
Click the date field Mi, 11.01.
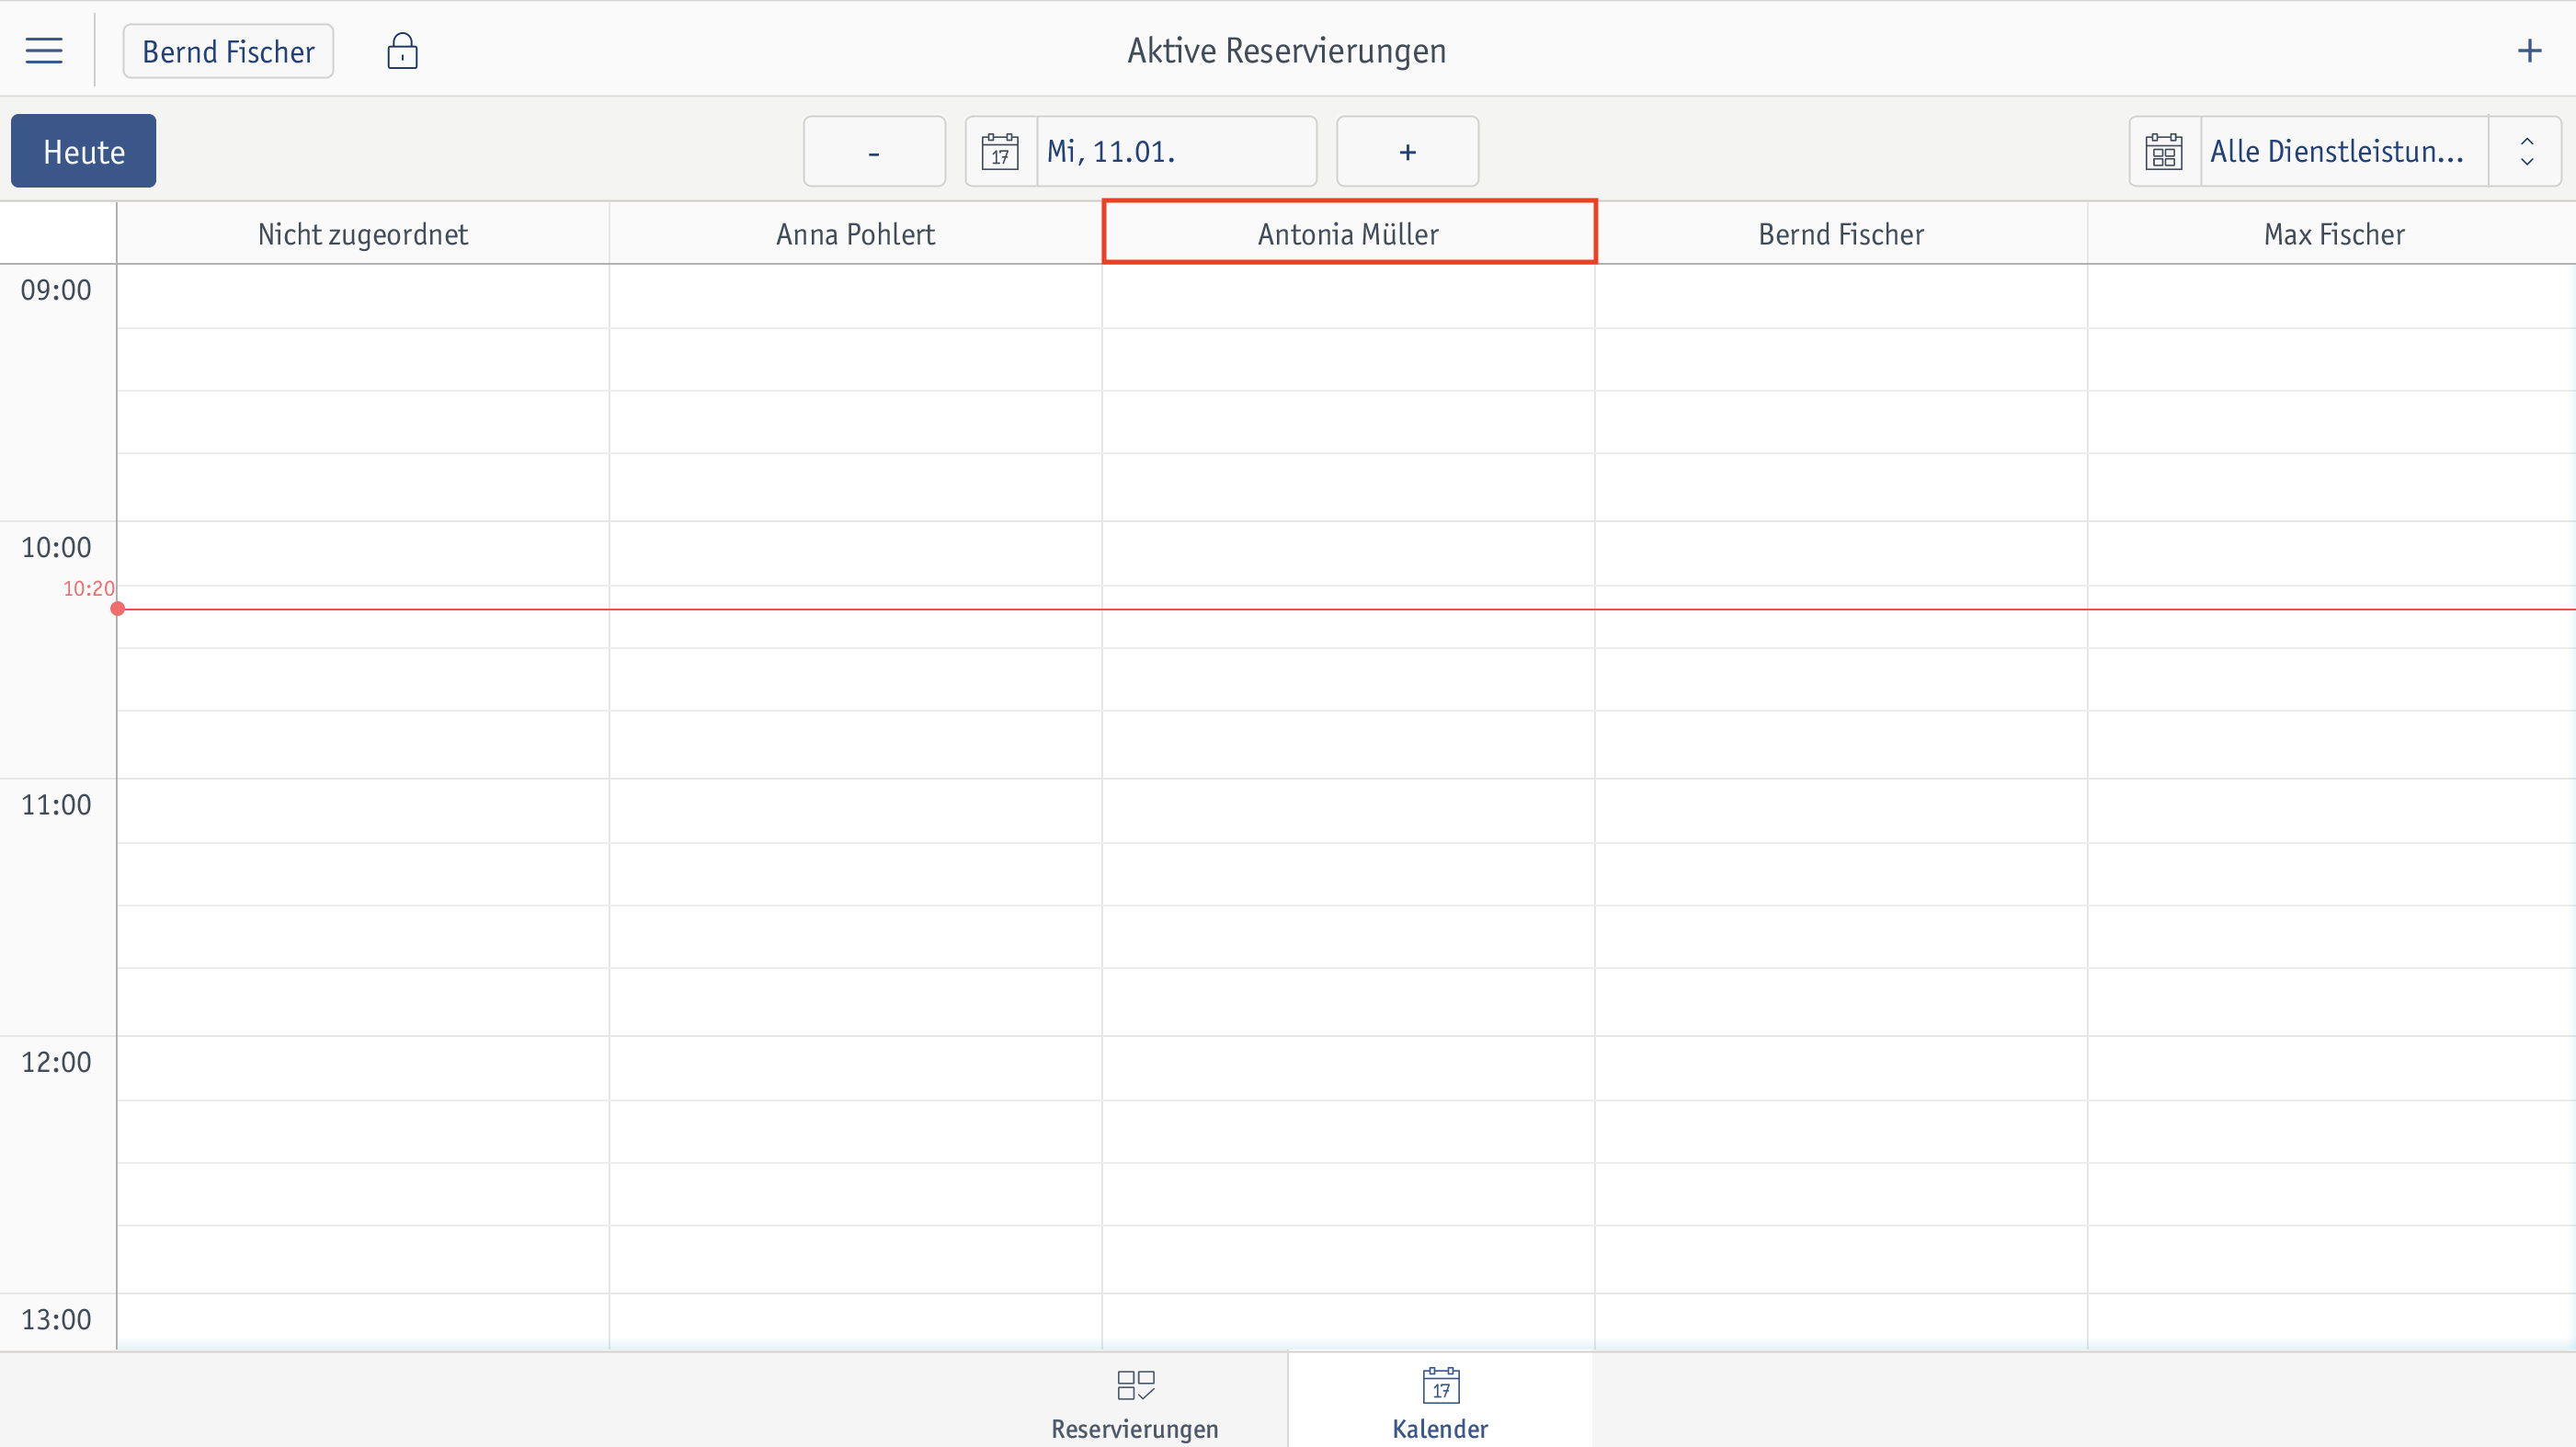(x=1176, y=151)
